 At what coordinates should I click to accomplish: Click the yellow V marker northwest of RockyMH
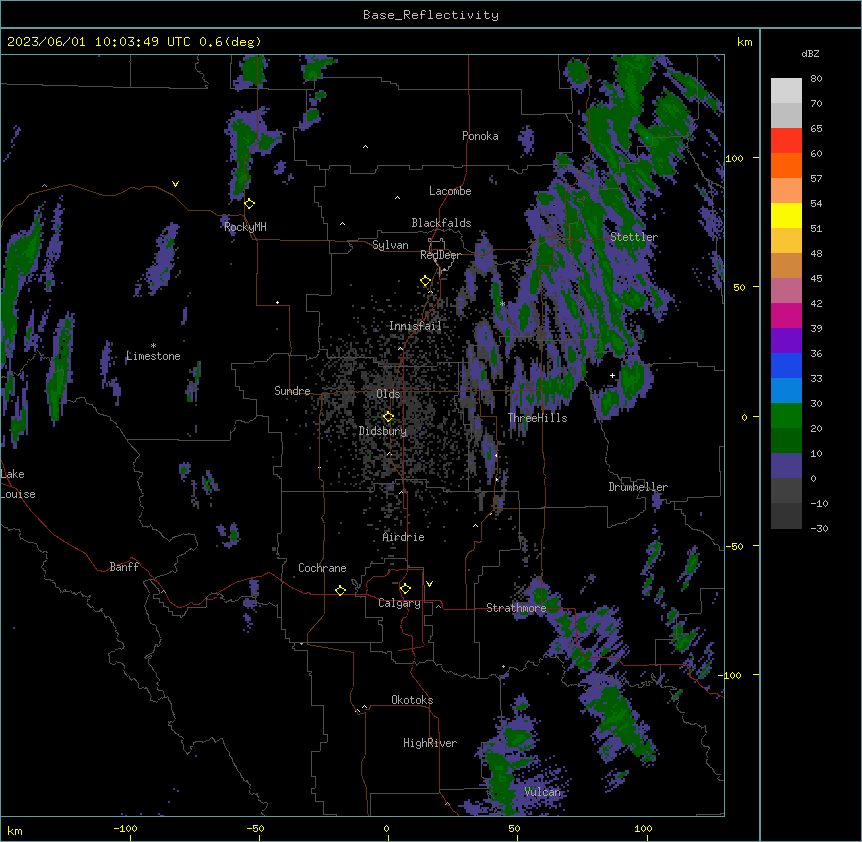175,184
